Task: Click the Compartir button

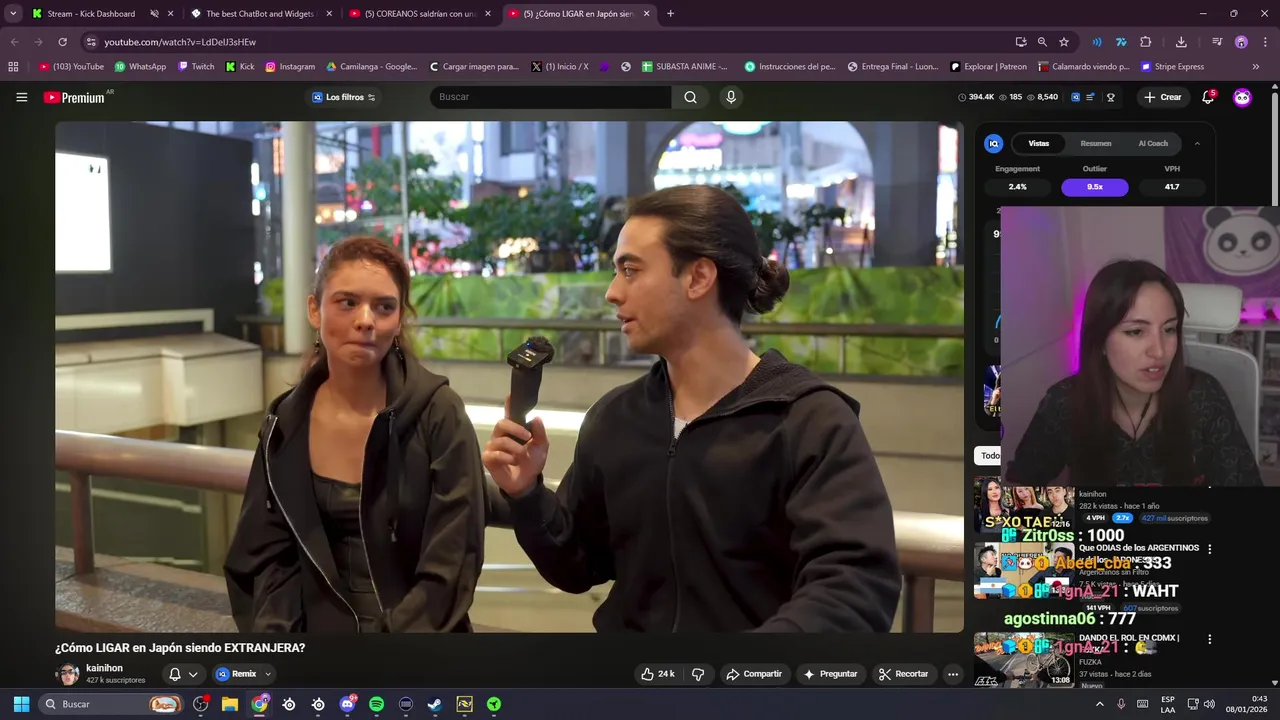Action: click(754, 674)
